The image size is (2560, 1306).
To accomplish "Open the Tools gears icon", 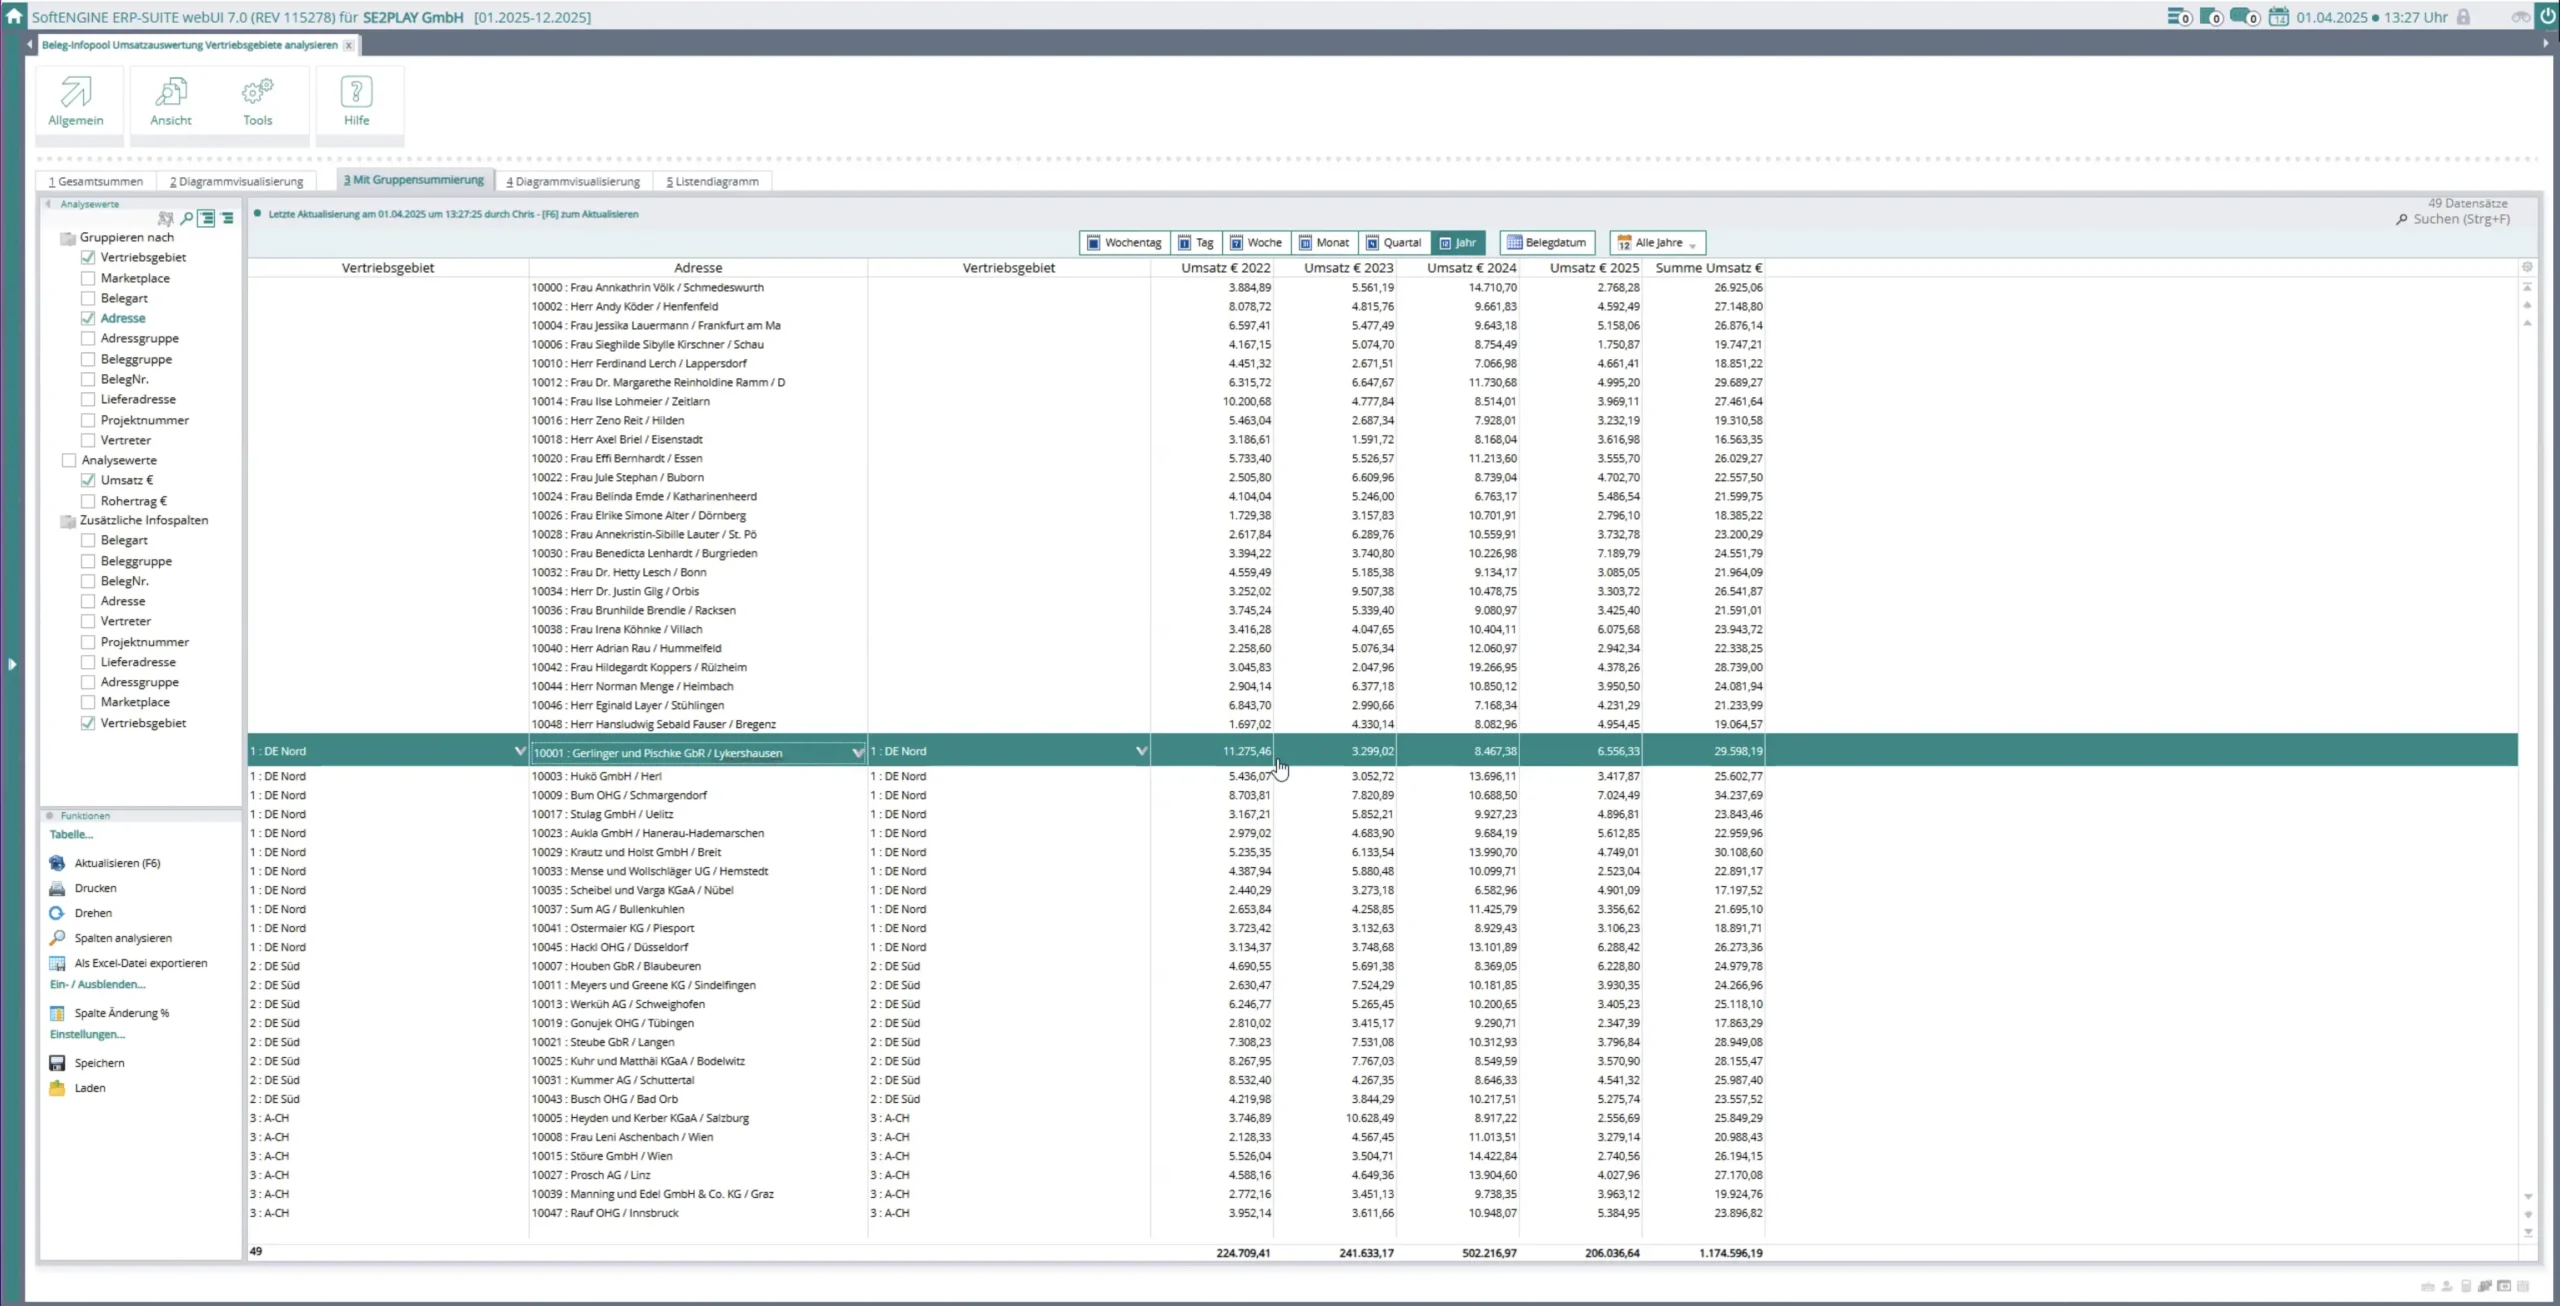I will tap(257, 93).
